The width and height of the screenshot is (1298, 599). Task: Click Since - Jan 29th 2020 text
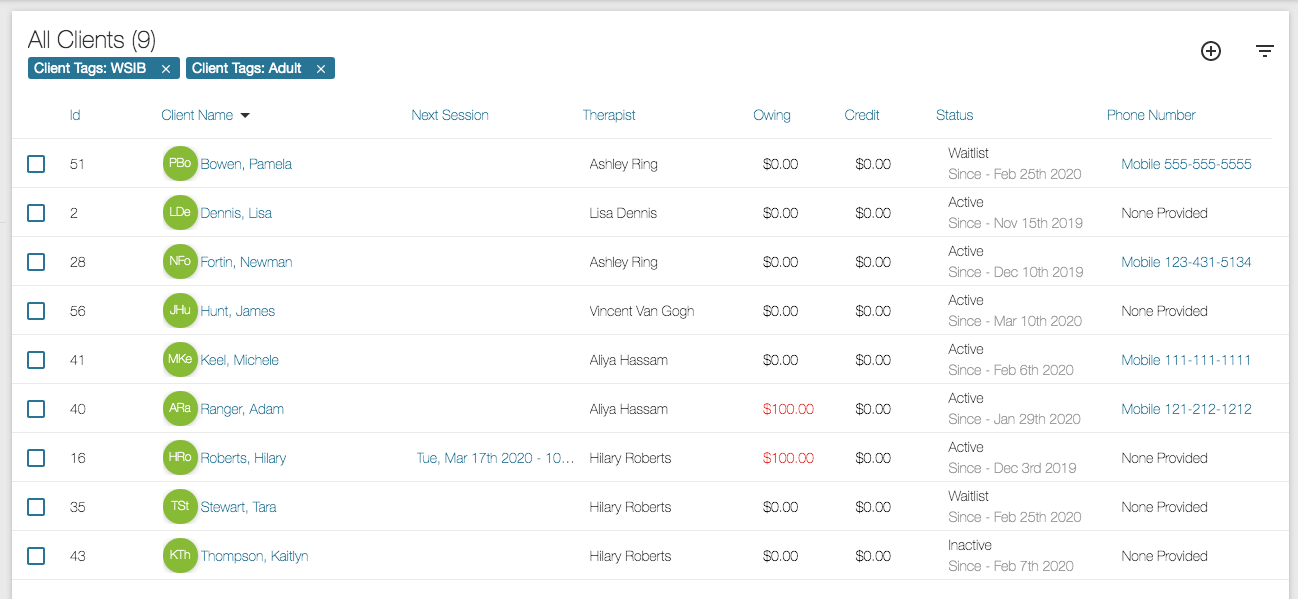coord(1014,419)
